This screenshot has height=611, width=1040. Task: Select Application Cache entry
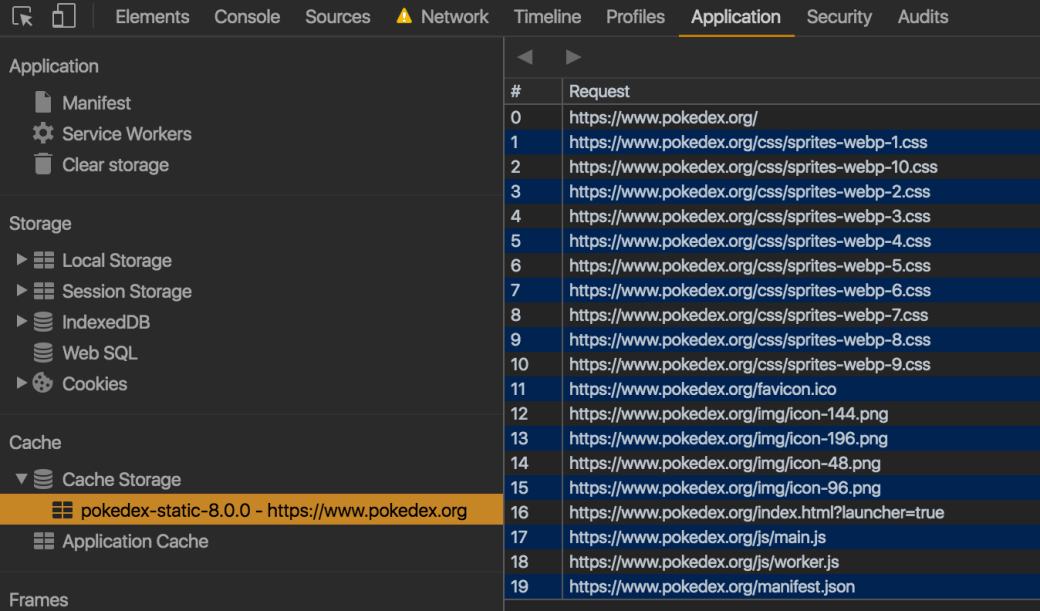click(x=135, y=541)
